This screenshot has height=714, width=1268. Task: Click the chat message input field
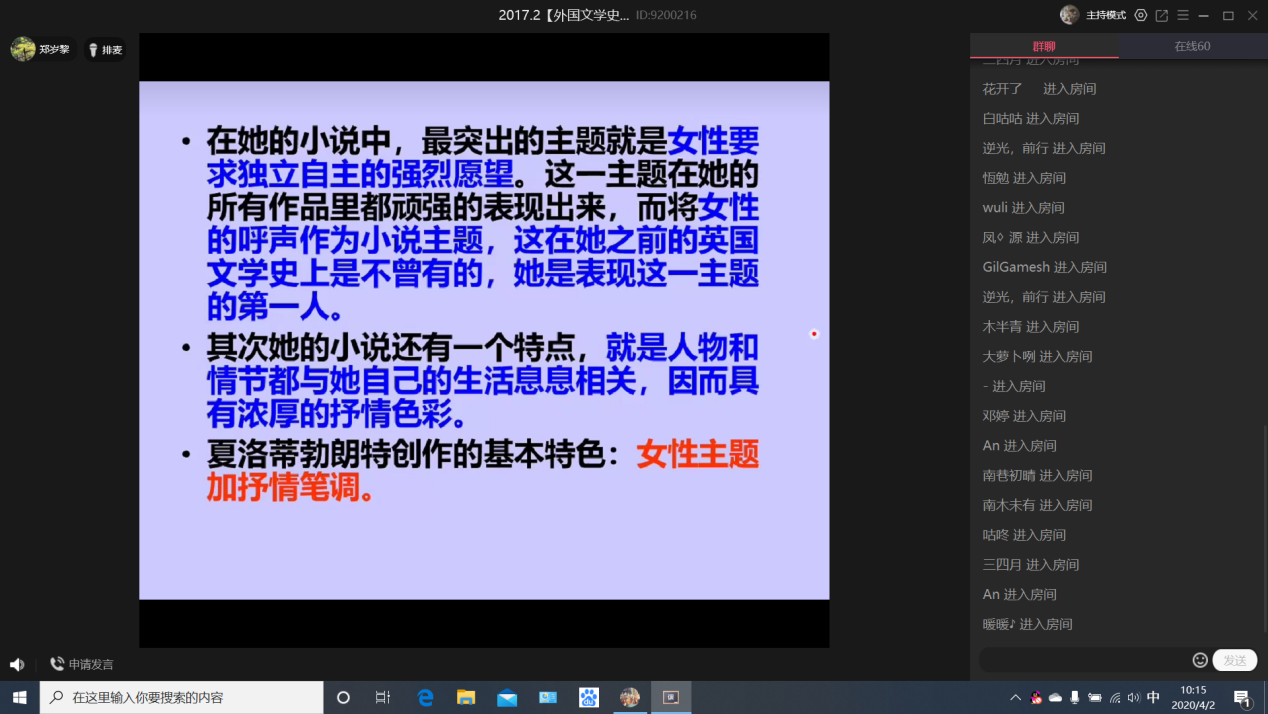tap(1083, 660)
